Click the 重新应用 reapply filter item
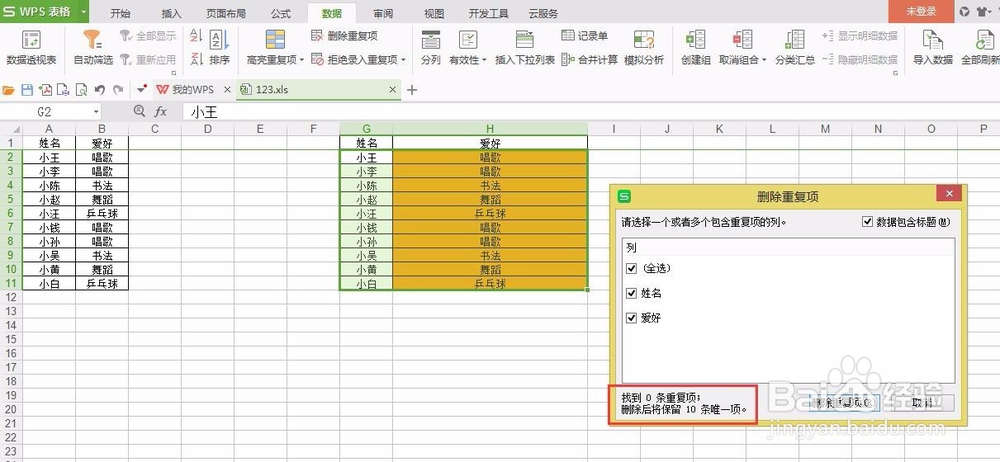 click(x=147, y=59)
